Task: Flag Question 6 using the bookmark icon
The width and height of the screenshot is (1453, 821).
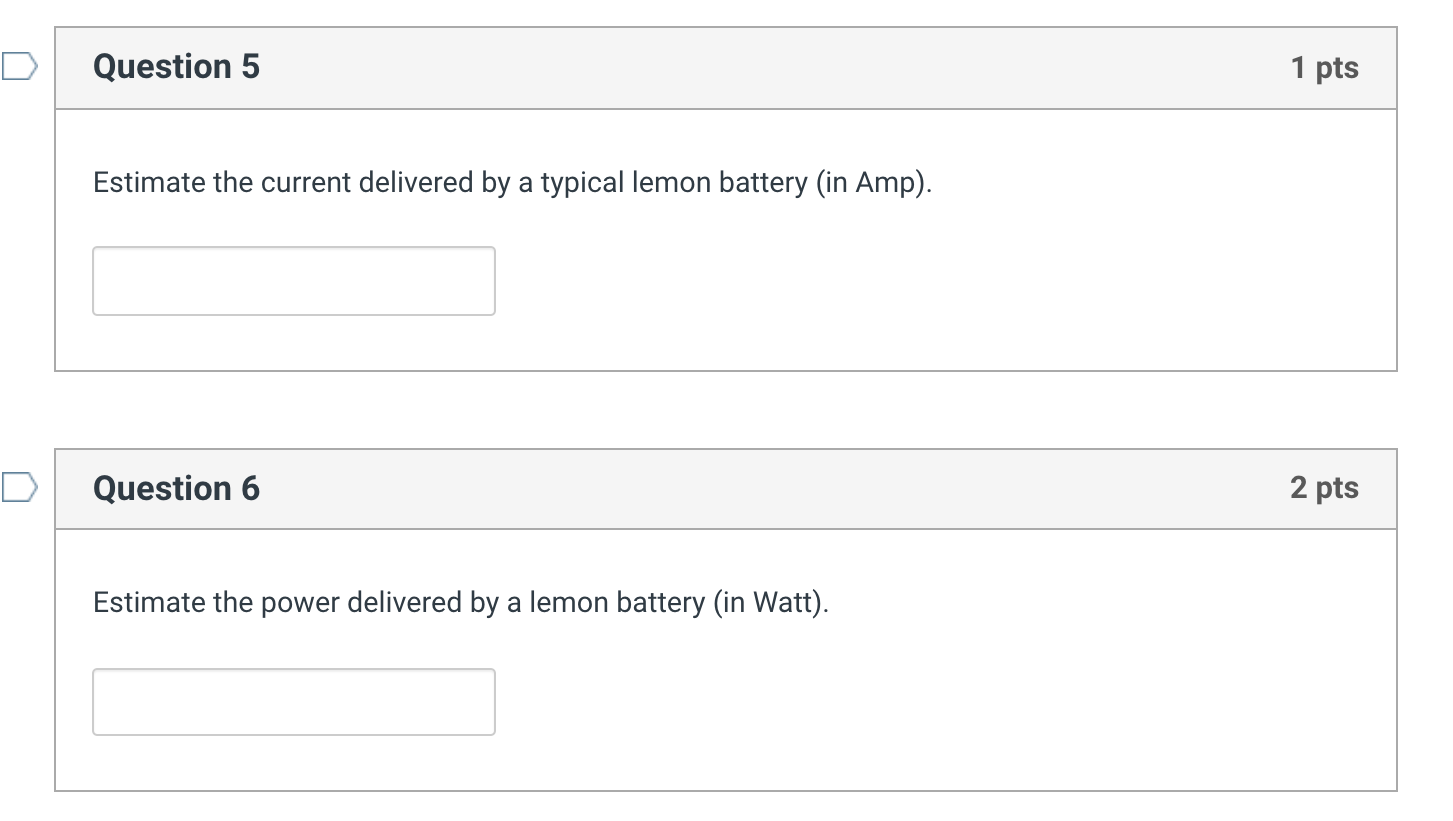Action: tap(18, 488)
